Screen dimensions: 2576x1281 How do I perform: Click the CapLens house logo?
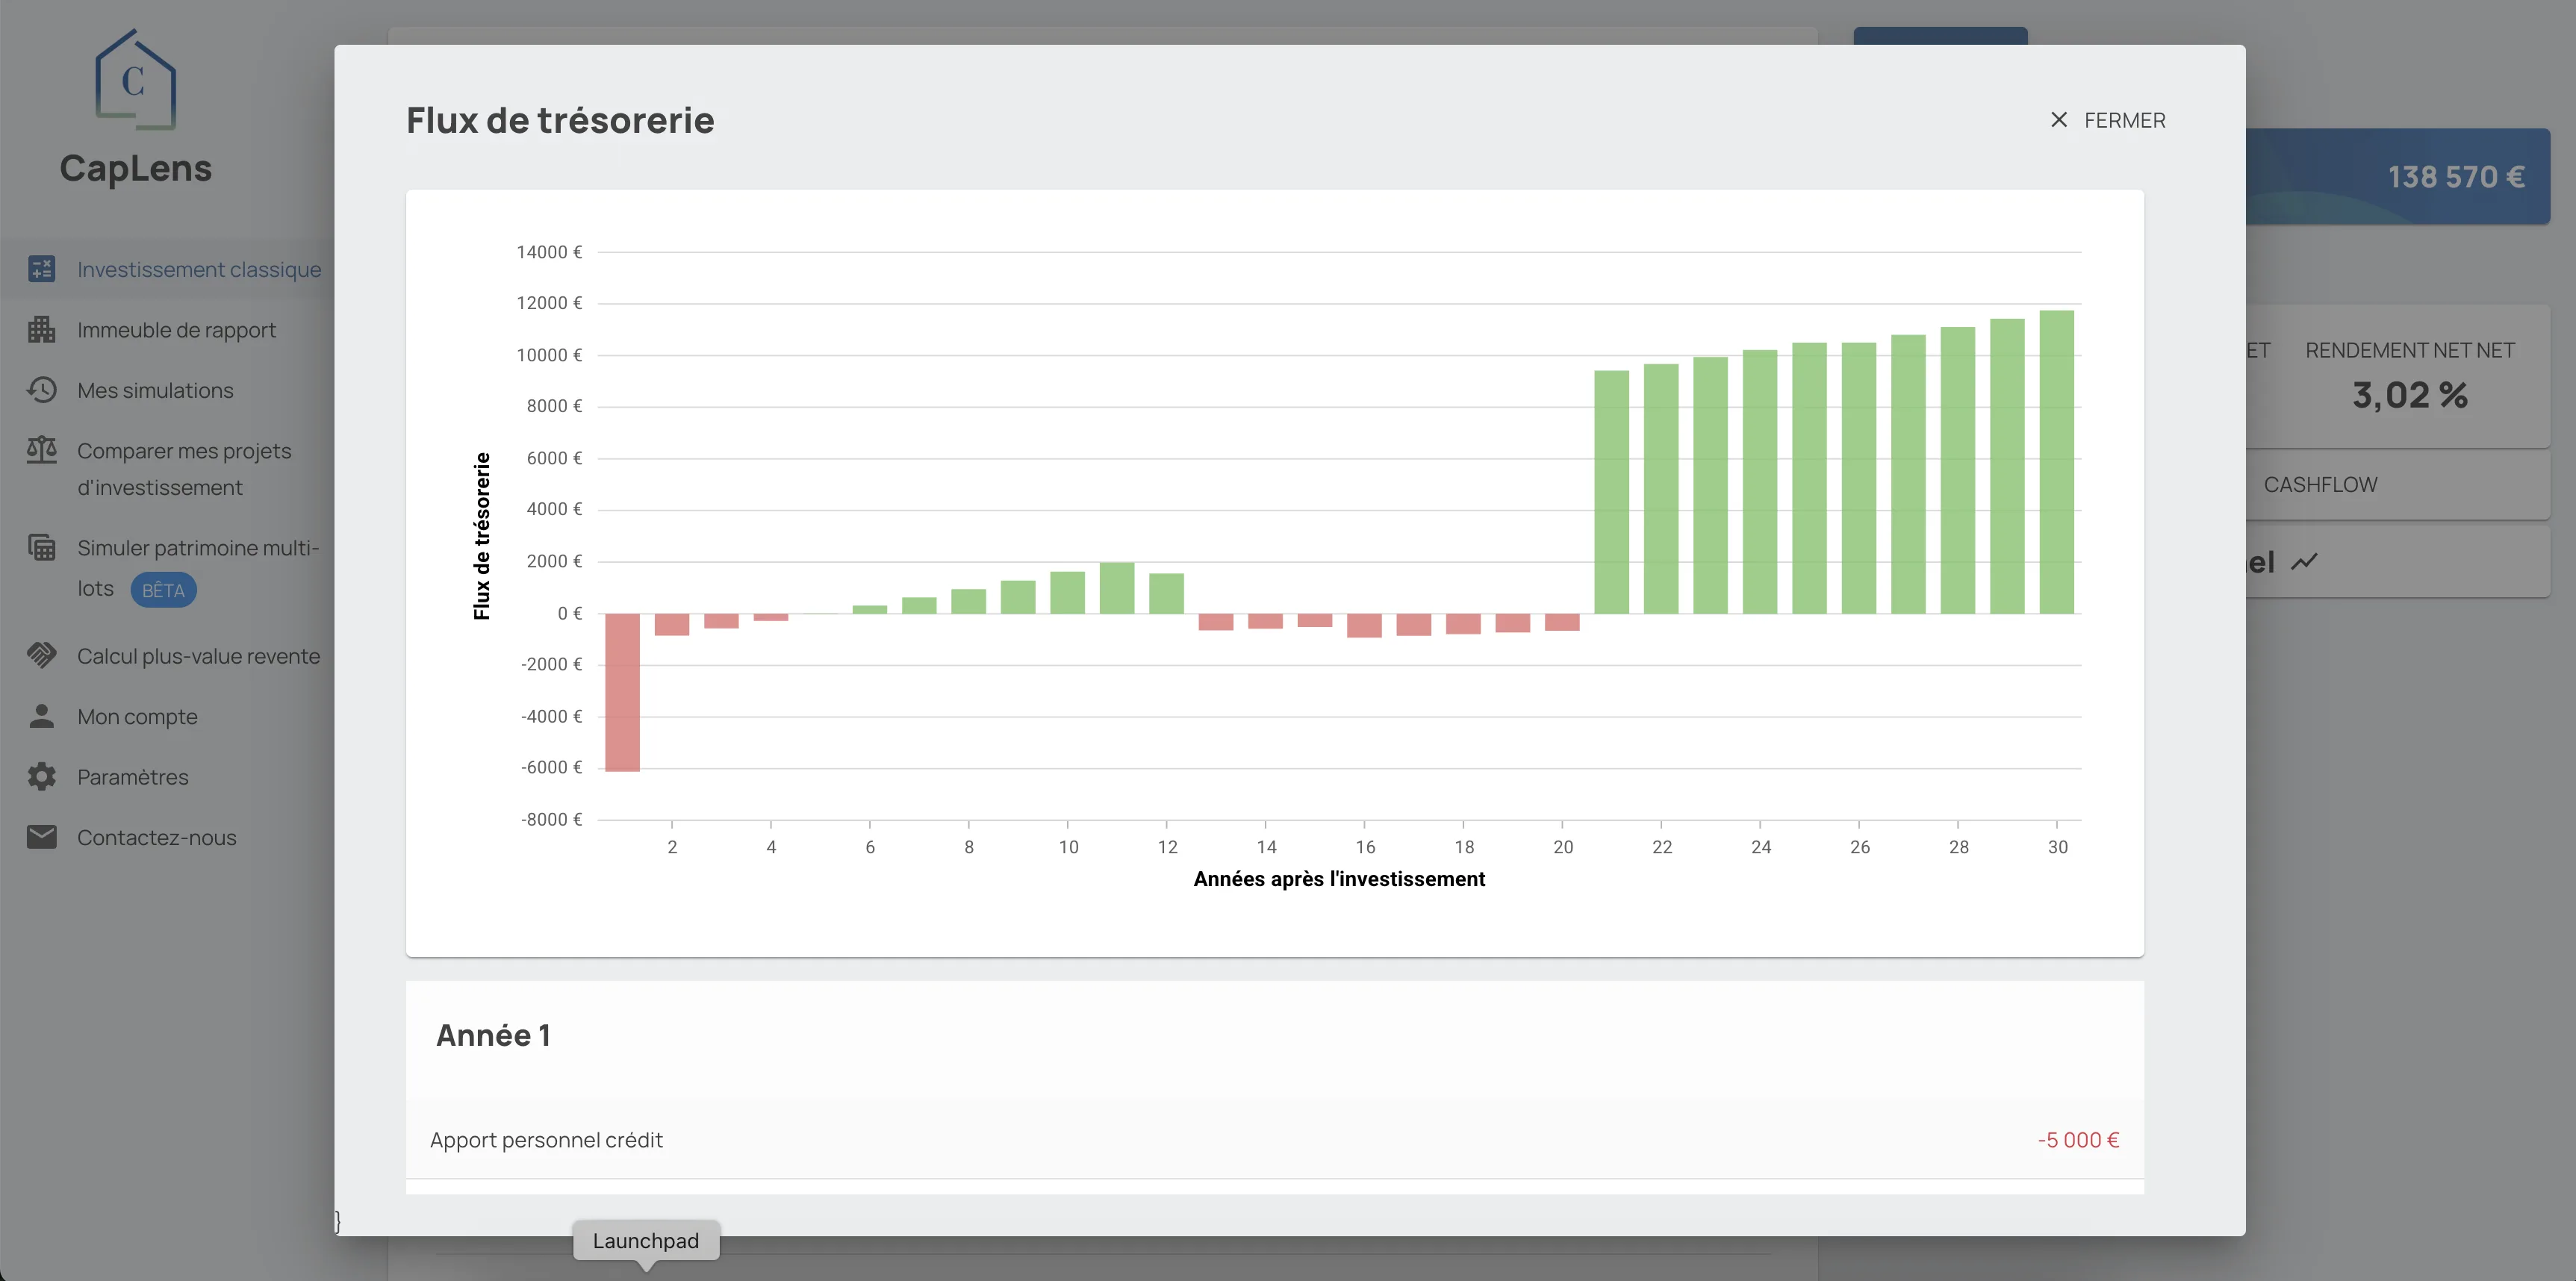[135, 80]
